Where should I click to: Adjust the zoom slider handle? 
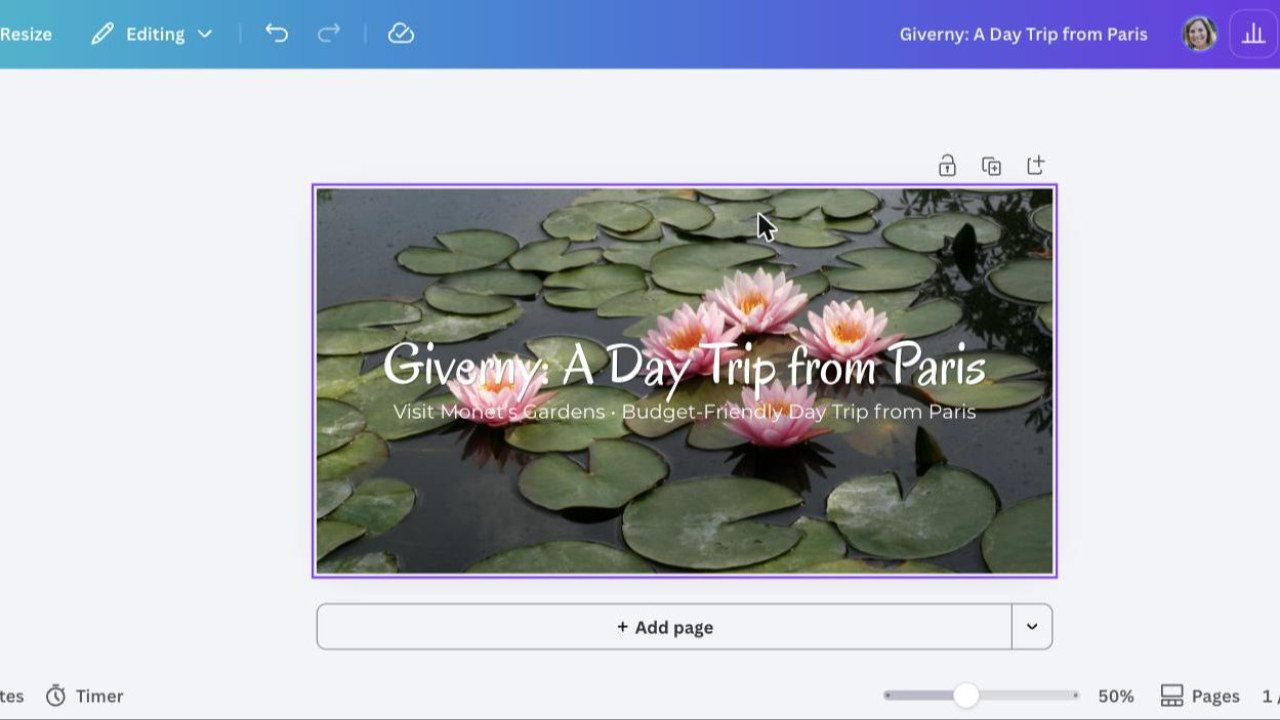(x=966, y=696)
